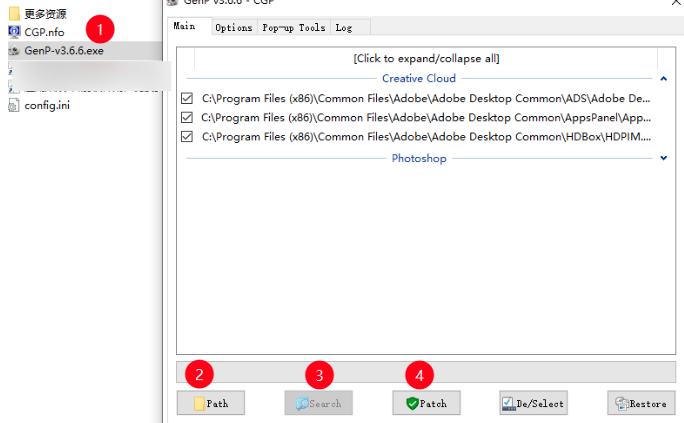Uncheck the ADS\Adobe De... path checkbox
The width and height of the screenshot is (684, 423).
point(187,98)
